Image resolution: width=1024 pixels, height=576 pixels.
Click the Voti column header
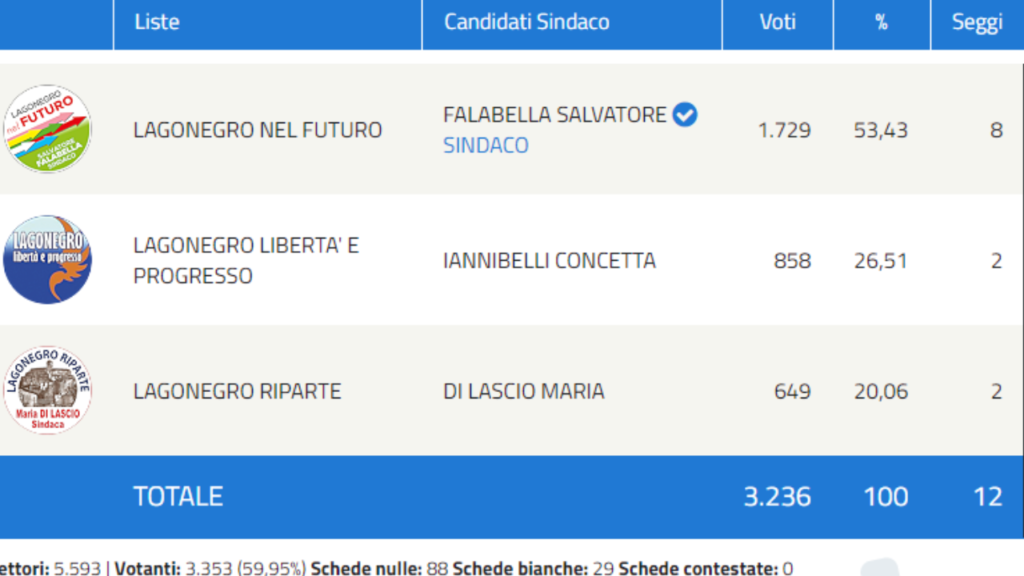777,22
